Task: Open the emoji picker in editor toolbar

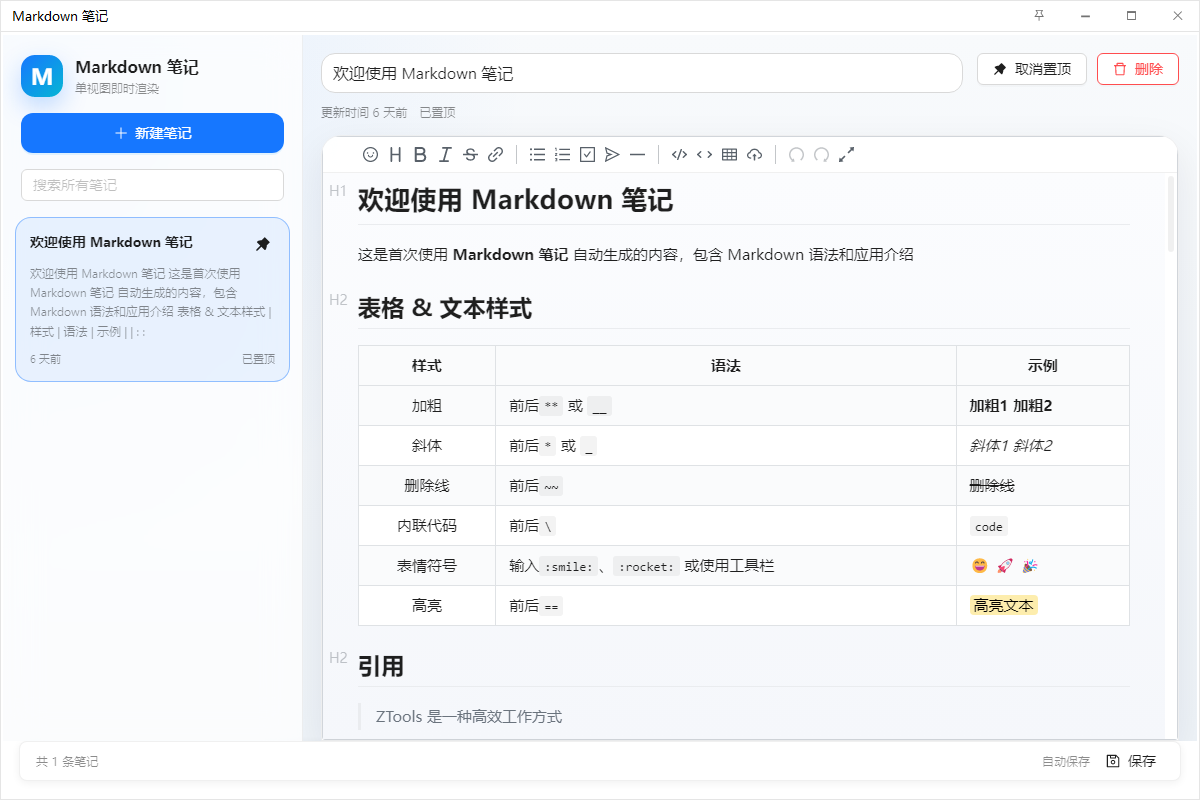Action: tap(370, 155)
